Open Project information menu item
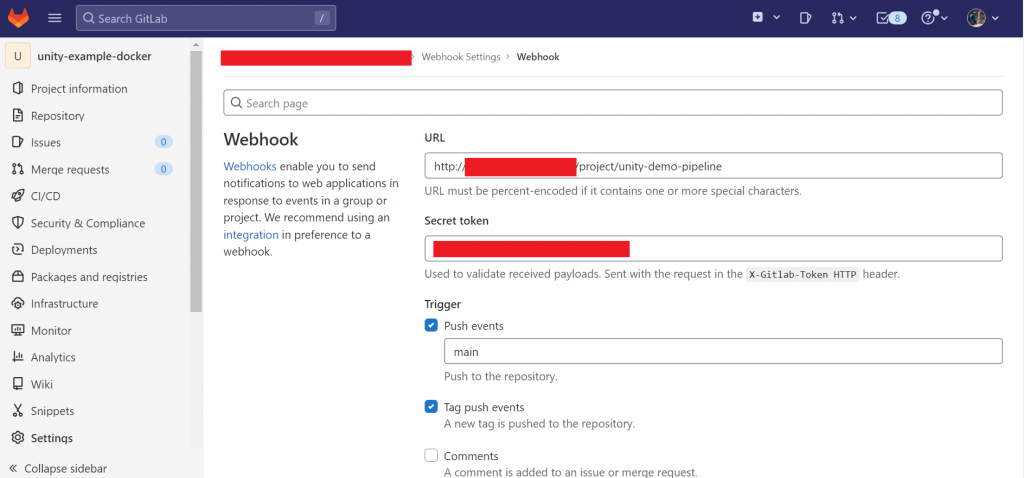 coord(79,89)
